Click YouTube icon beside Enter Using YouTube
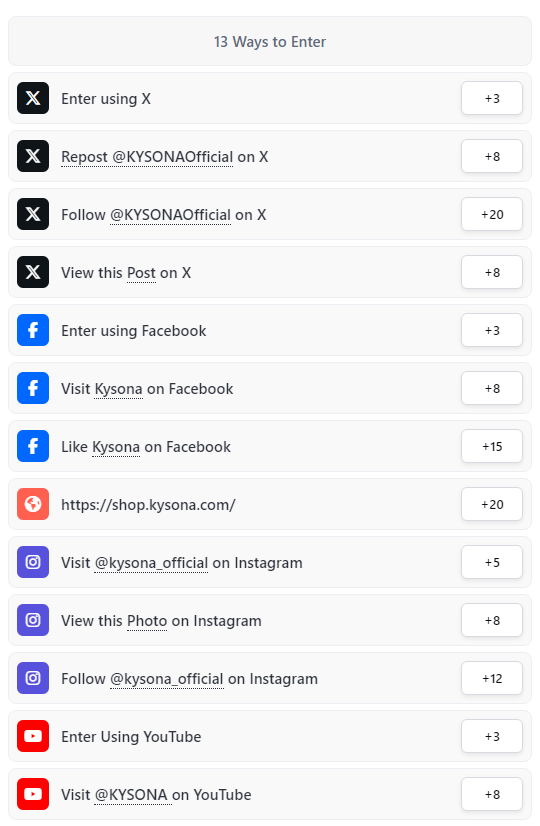This screenshot has width=540, height=826. [x=33, y=735]
